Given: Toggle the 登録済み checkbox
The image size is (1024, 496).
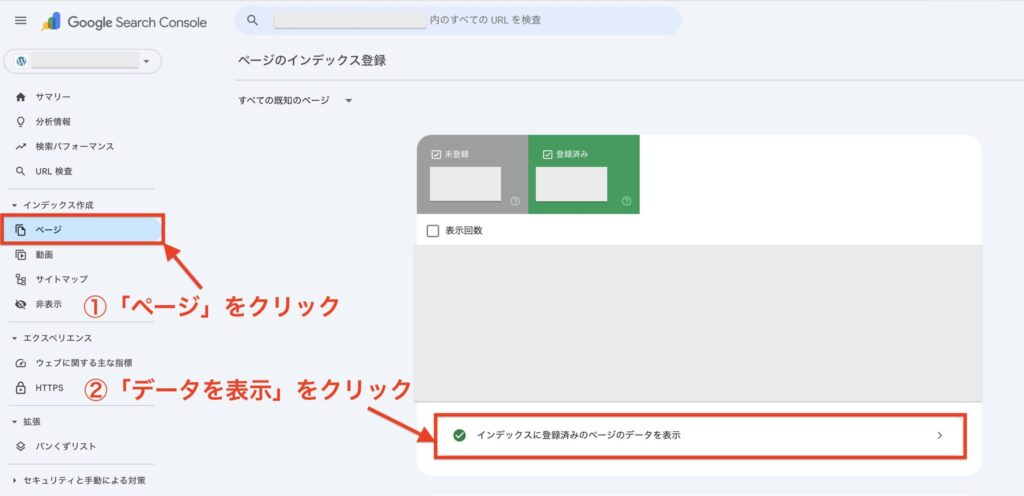Looking at the screenshot, I should click(x=547, y=155).
